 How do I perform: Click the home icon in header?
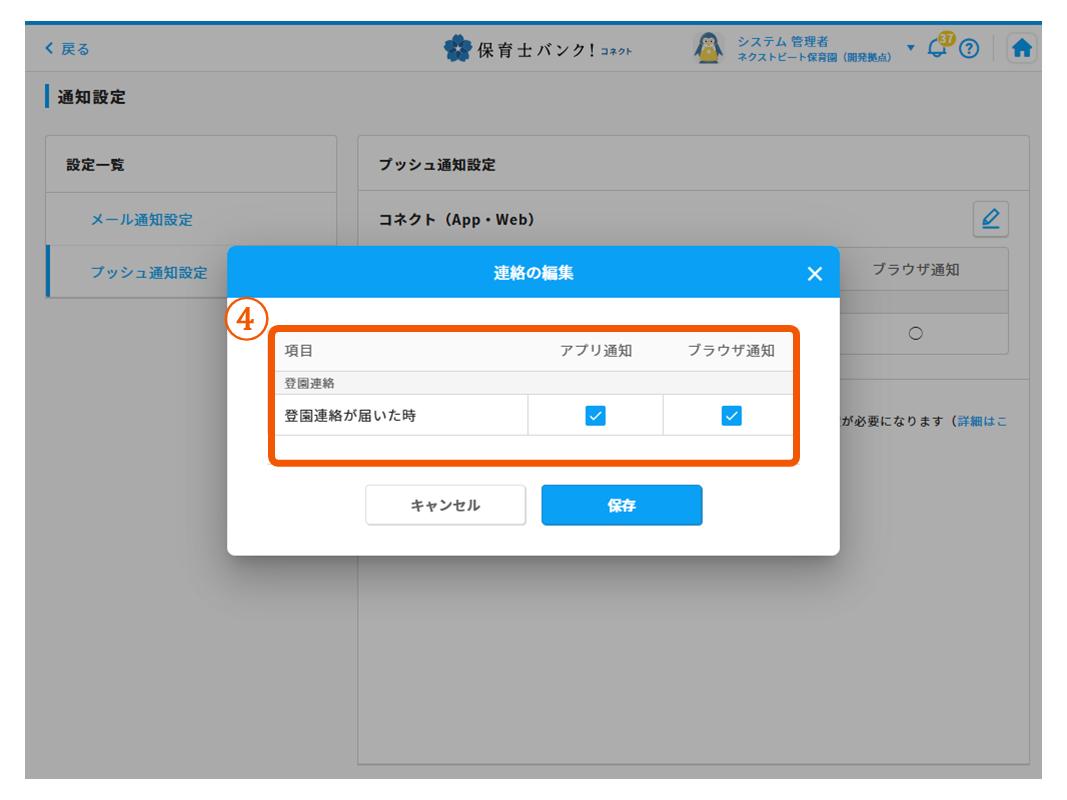(x=1021, y=49)
